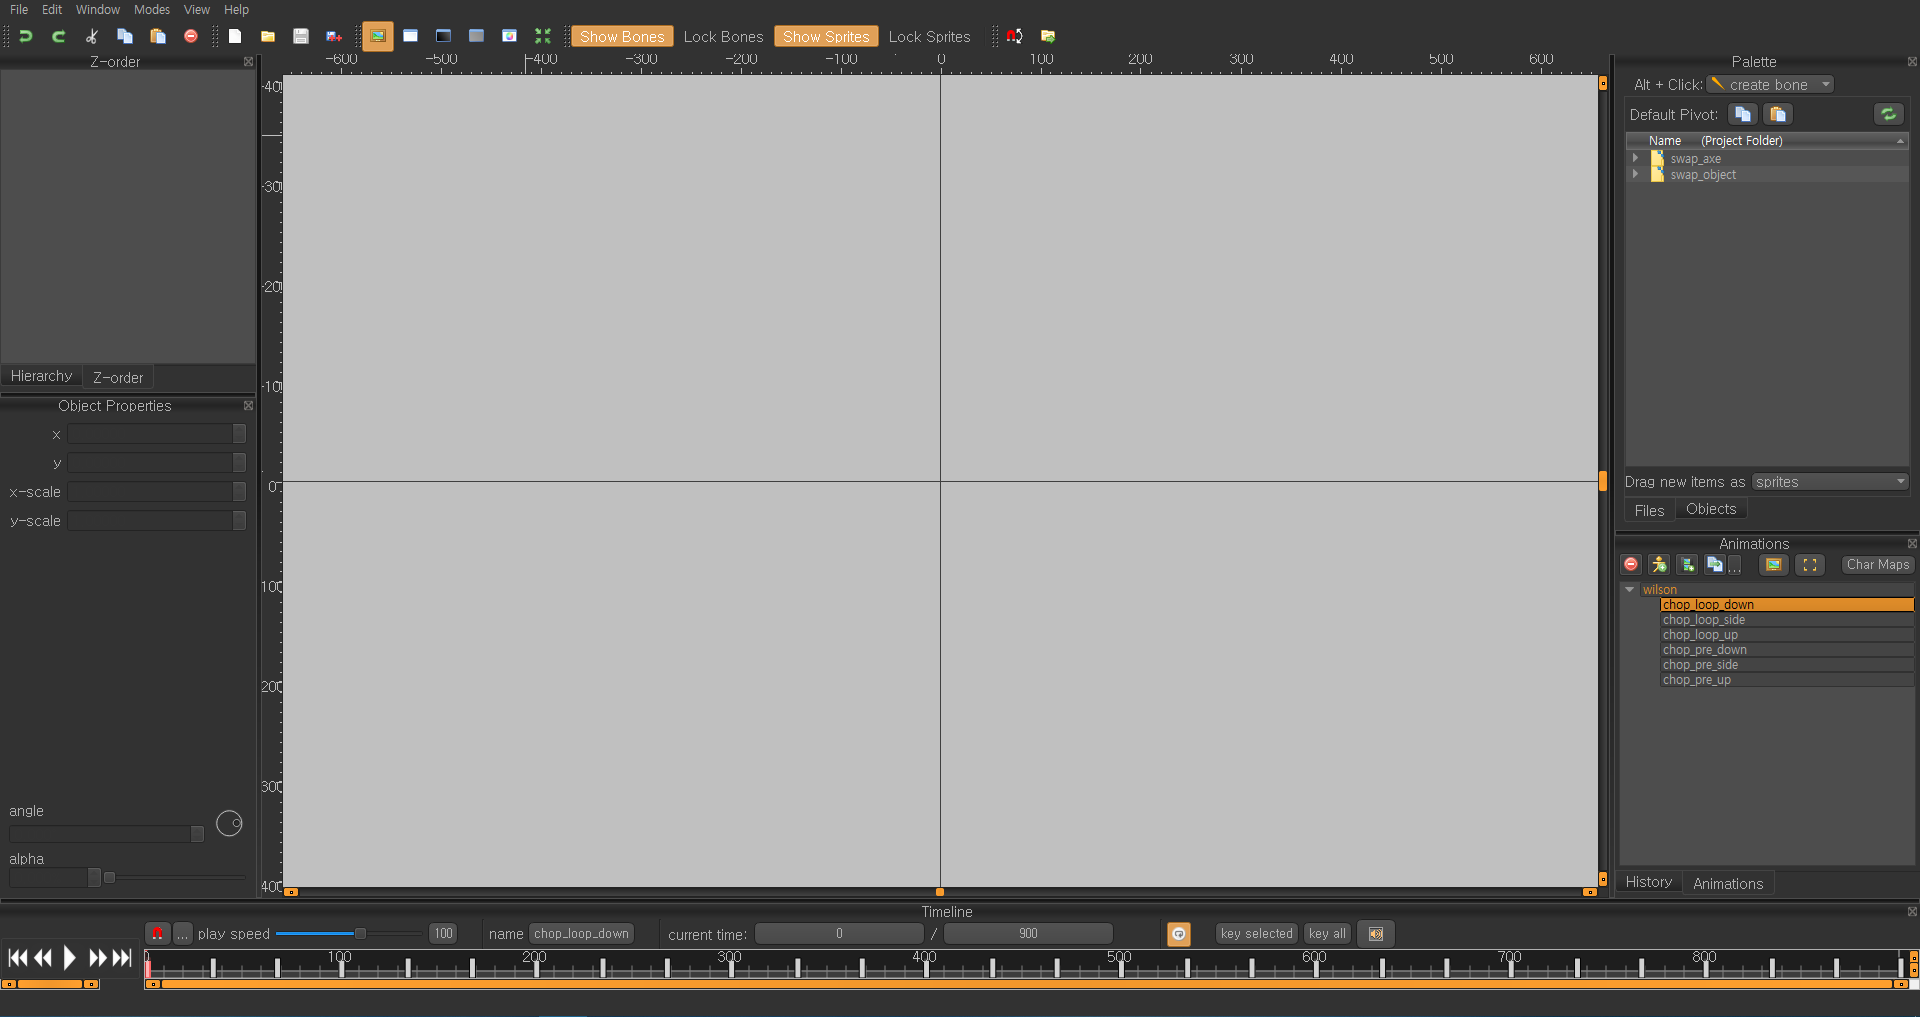
Task: Click the undo arrow in the toolbar
Action: click(x=26, y=36)
